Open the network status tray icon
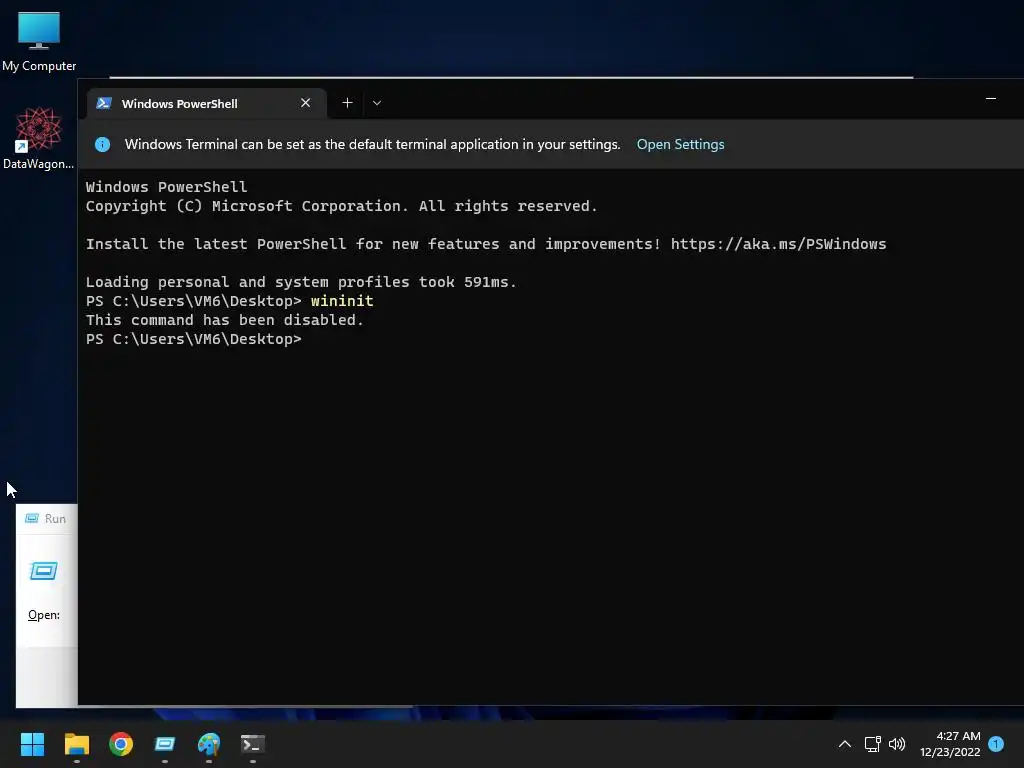 point(872,744)
